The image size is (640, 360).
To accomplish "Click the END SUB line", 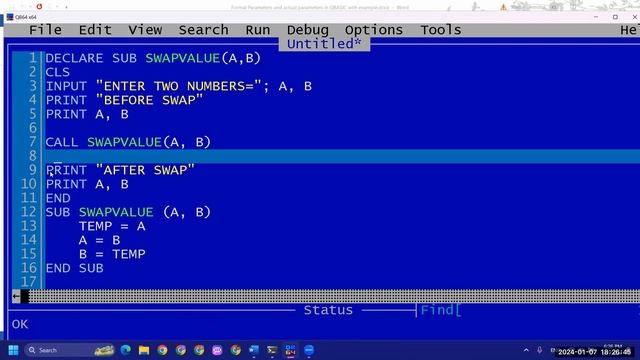I will tap(74, 268).
